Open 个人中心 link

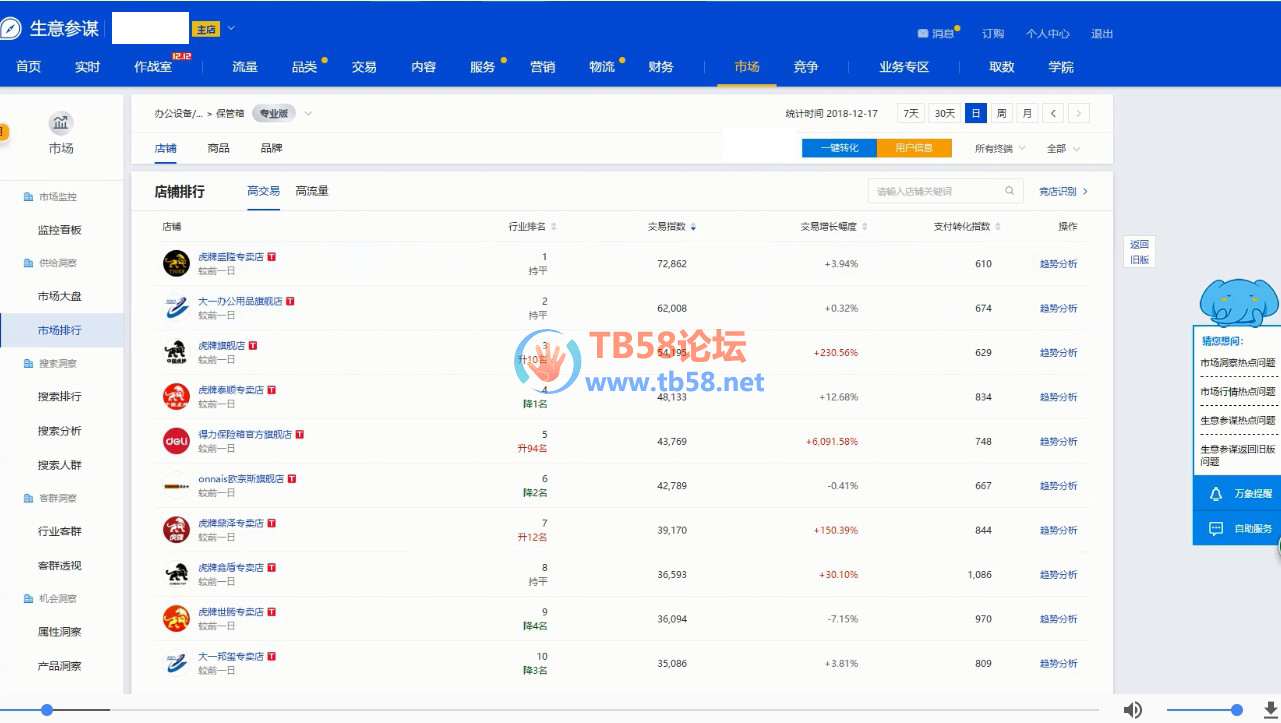1047,34
